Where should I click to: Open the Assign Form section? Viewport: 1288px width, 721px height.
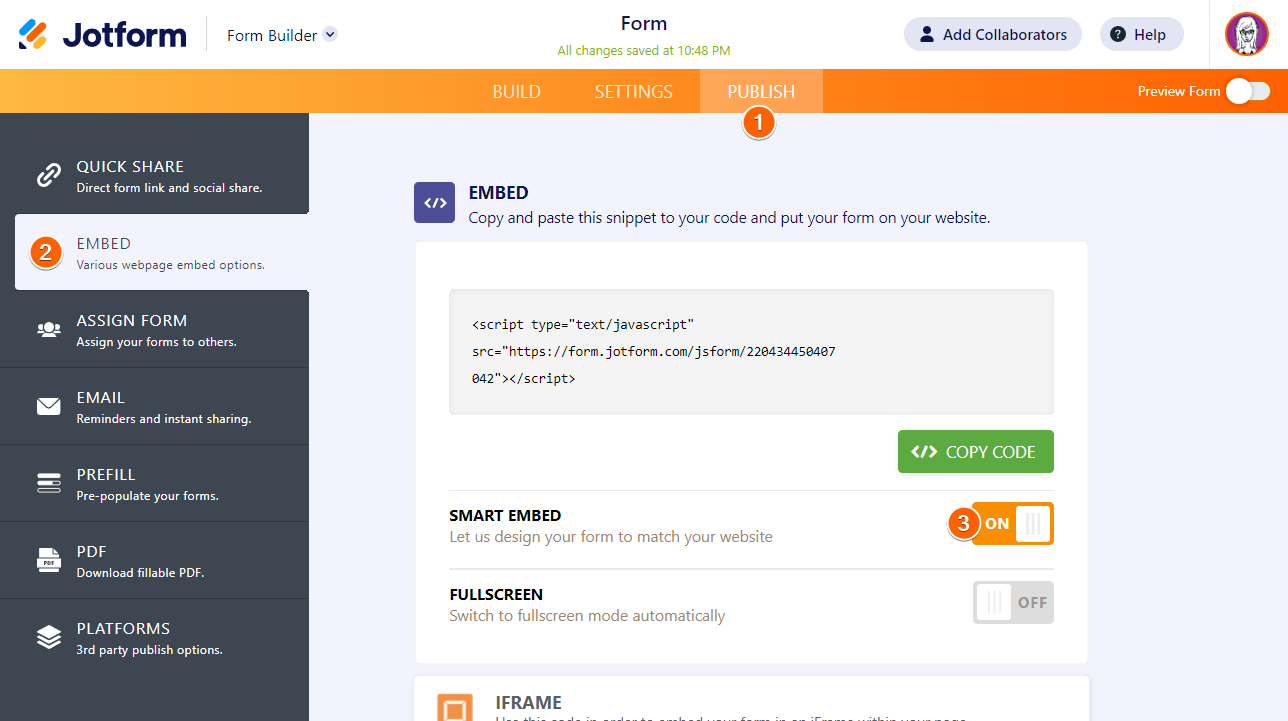tap(154, 330)
